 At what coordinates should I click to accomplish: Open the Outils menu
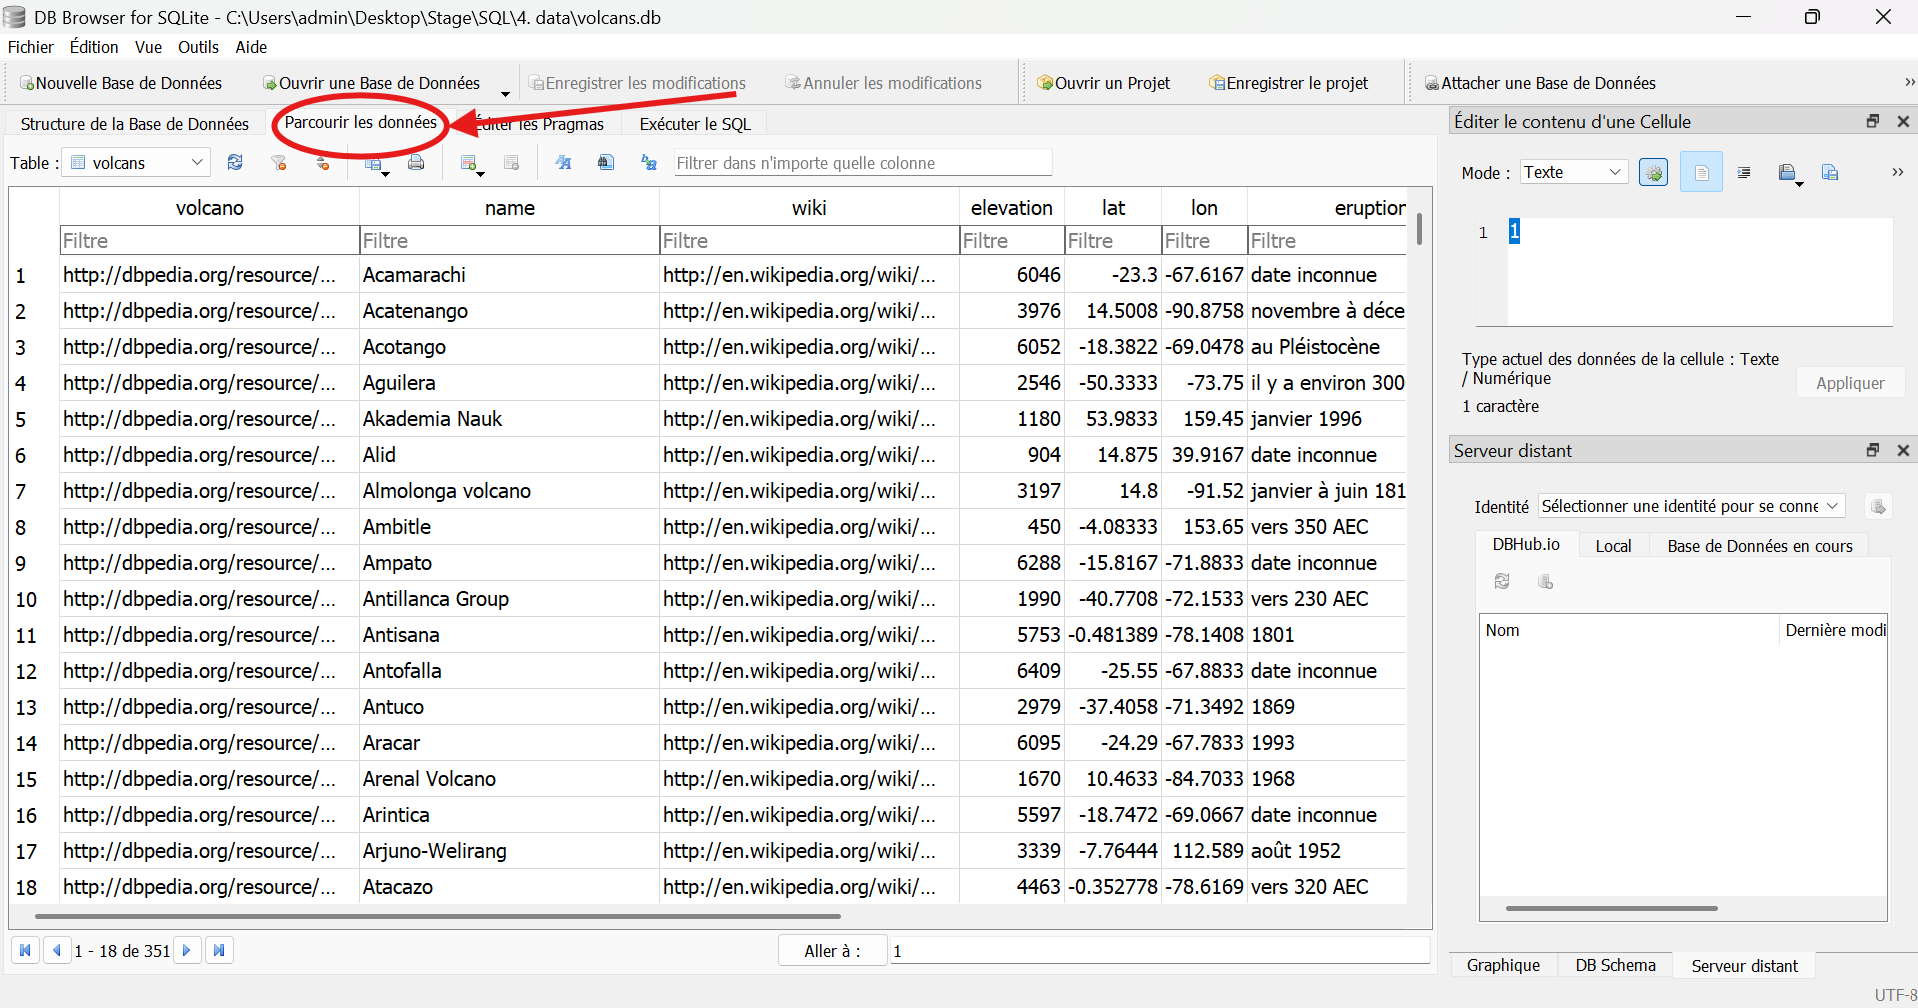198,47
